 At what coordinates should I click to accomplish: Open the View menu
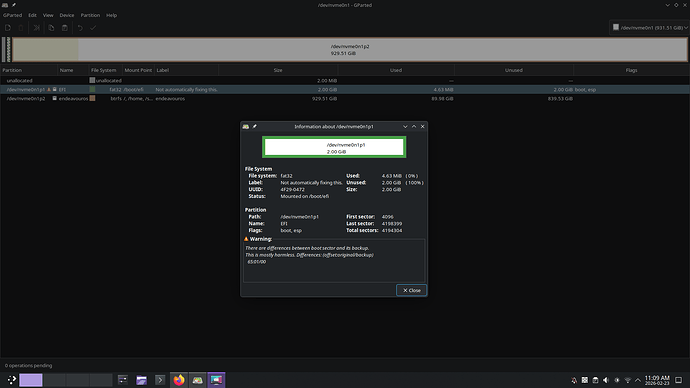tap(48, 15)
